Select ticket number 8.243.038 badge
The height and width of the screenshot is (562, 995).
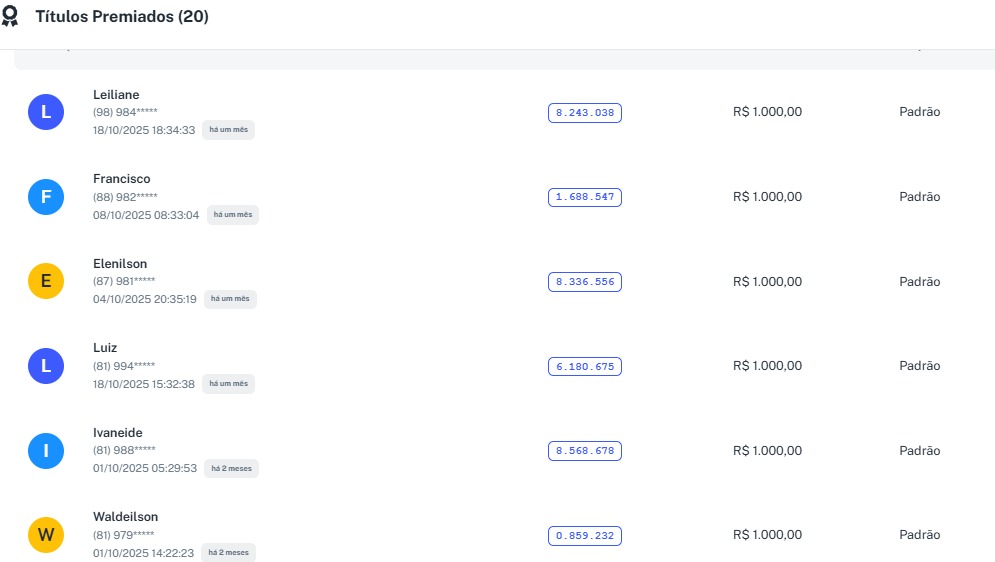tap(585, 113)
